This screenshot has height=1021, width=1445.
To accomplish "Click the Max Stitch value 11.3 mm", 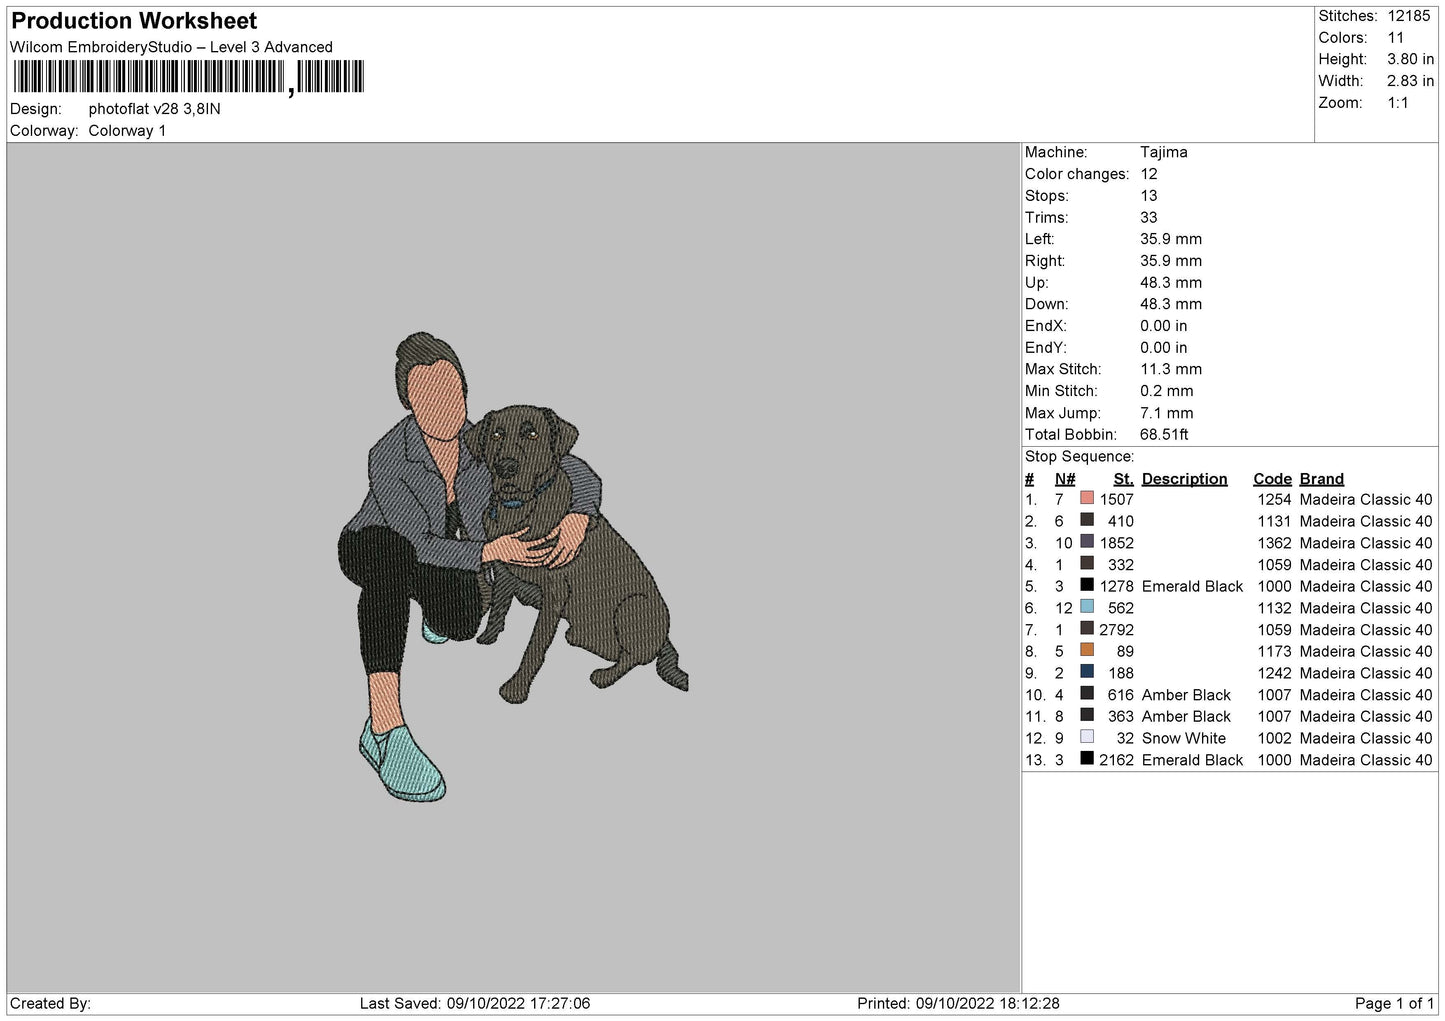I will [x=1171, y=369].
